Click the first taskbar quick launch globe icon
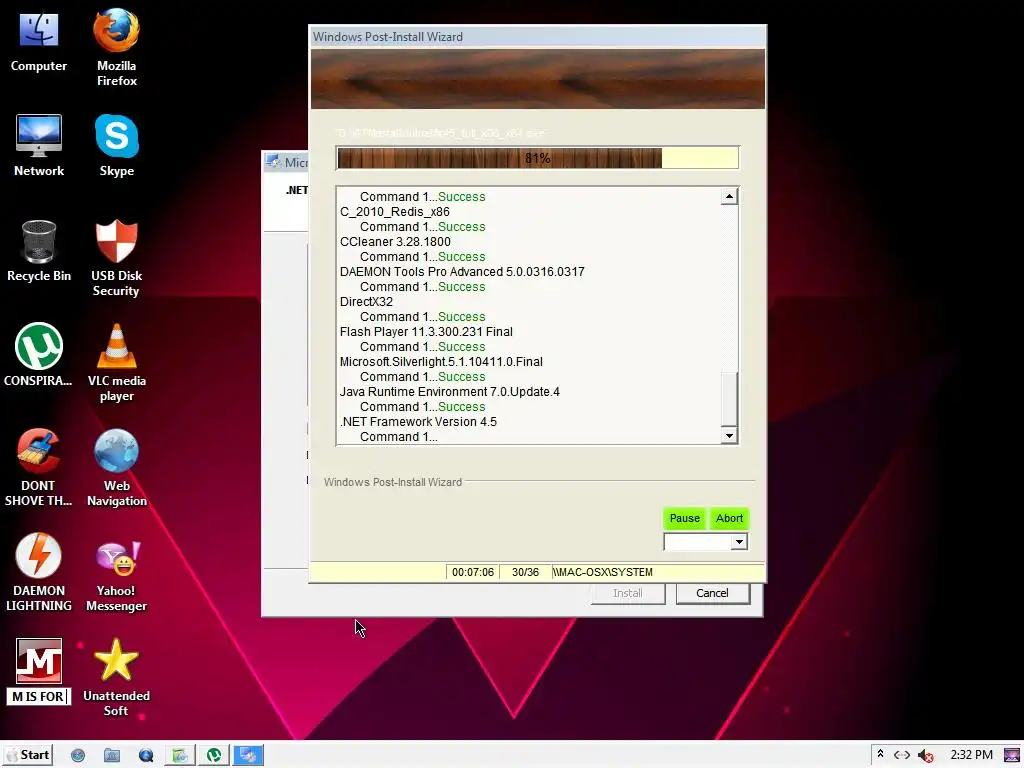 (x=78, y=756)
